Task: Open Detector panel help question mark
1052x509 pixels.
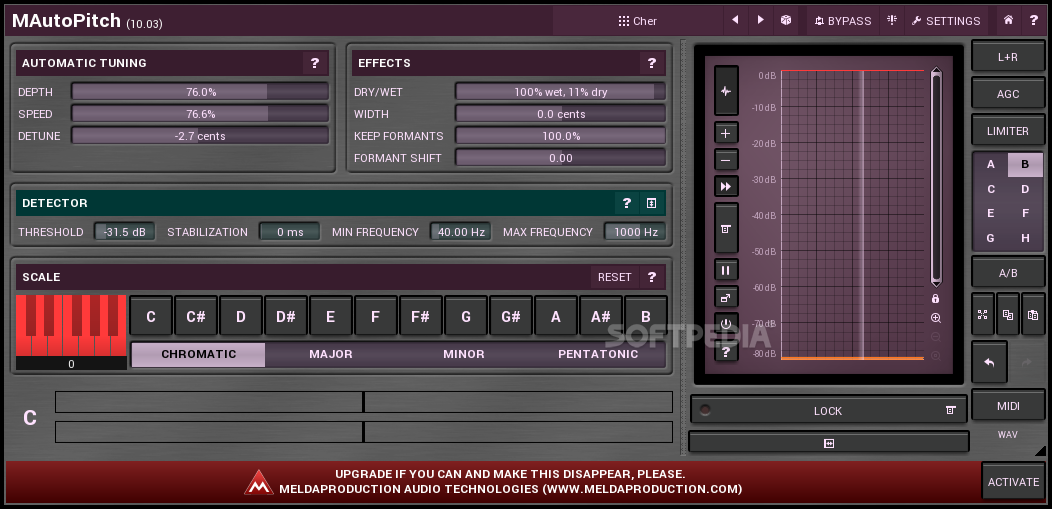Action: 627,203
